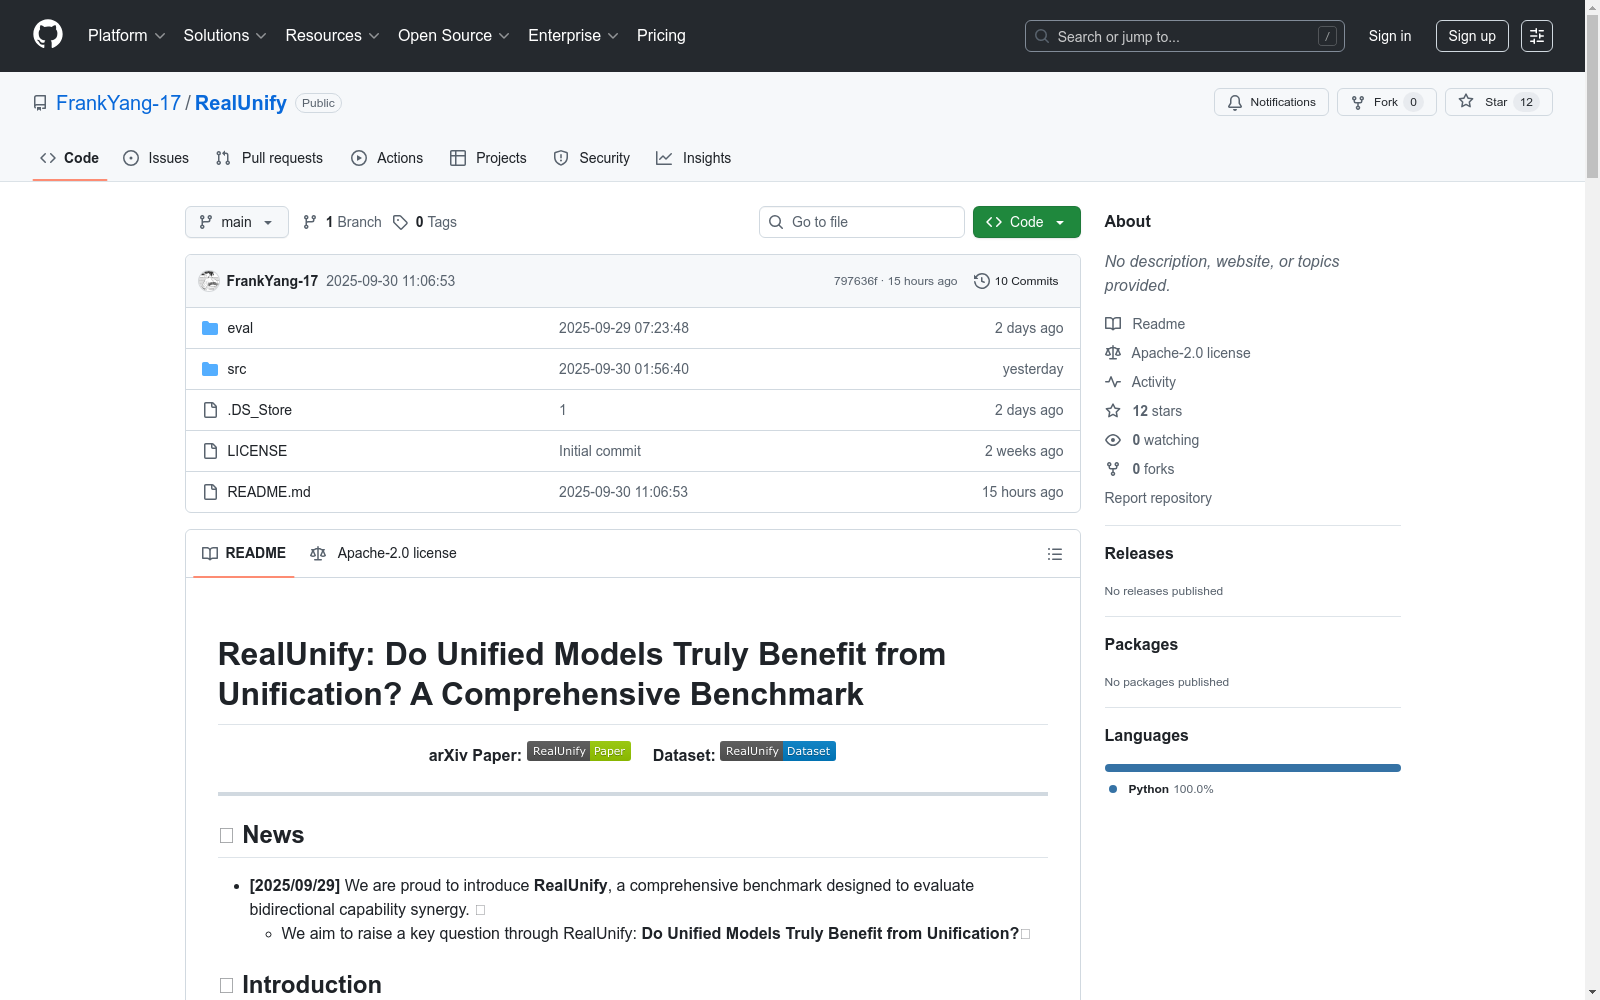Open the green Code dropdown
1600x1000 pixels.
[1027, 222]
